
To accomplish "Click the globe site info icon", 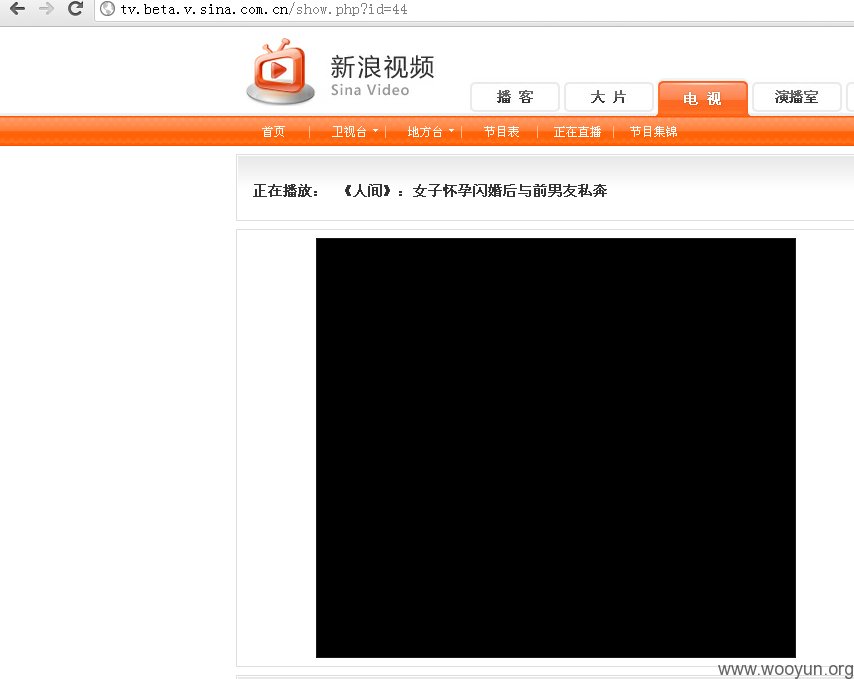I will (107, 9).
